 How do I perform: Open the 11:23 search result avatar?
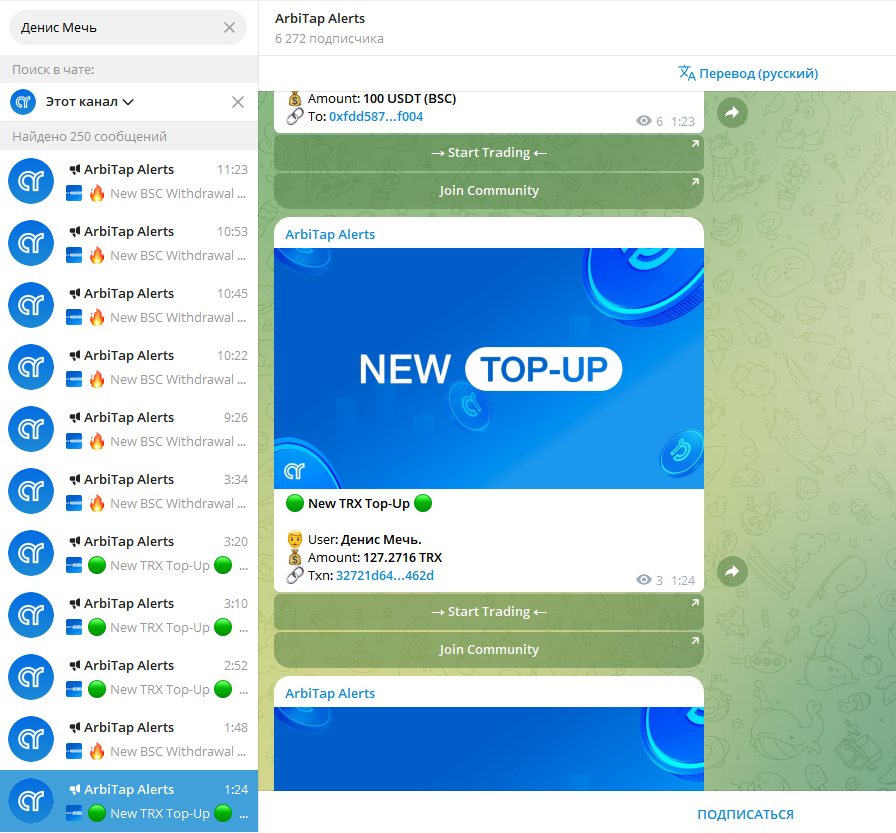coord(31,181)
